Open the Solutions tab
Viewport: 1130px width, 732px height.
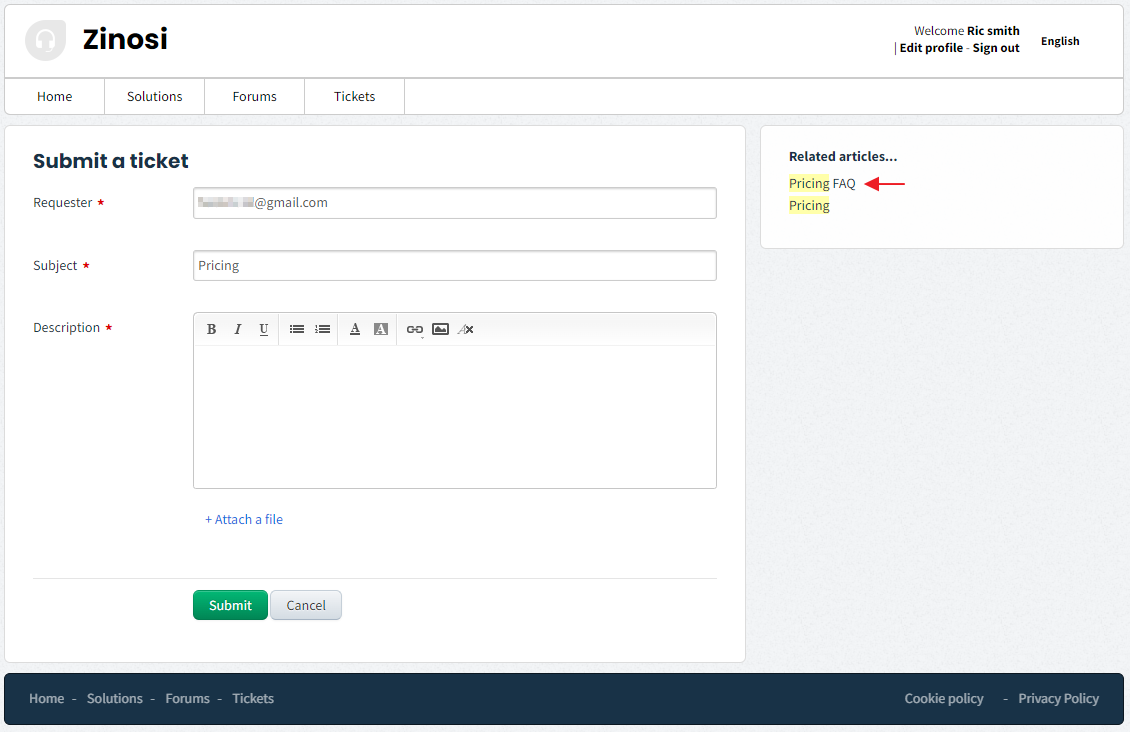tap(155, 97)
